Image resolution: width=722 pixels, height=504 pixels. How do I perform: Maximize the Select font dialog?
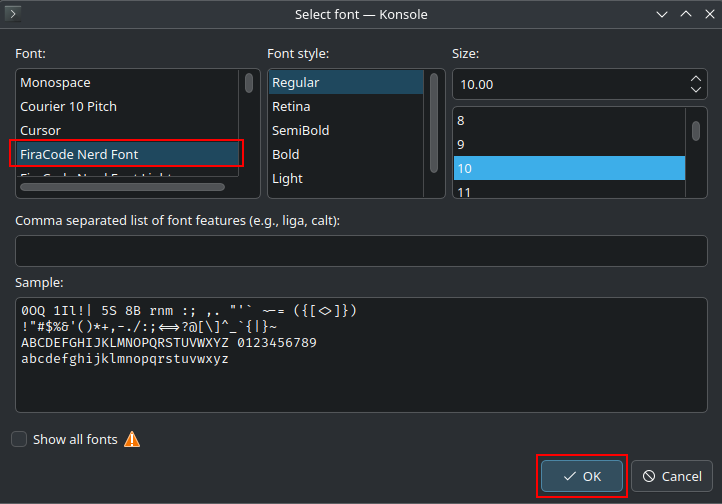(686, 14)
